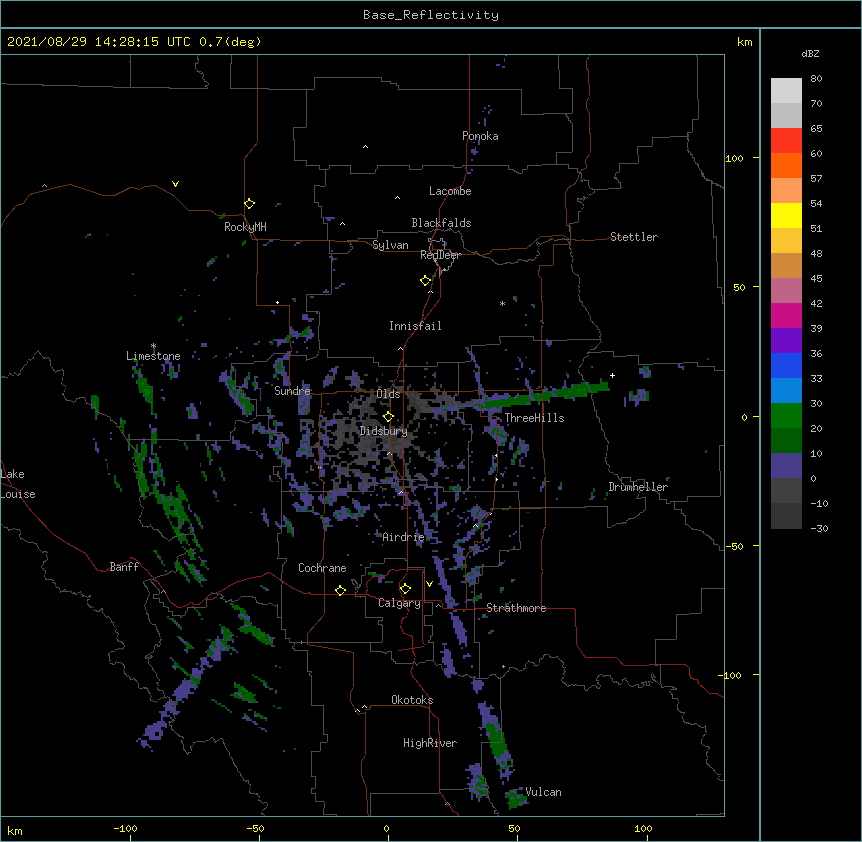
Task: Select the yellow diamond marker at Olds
Action: point(388,416)
